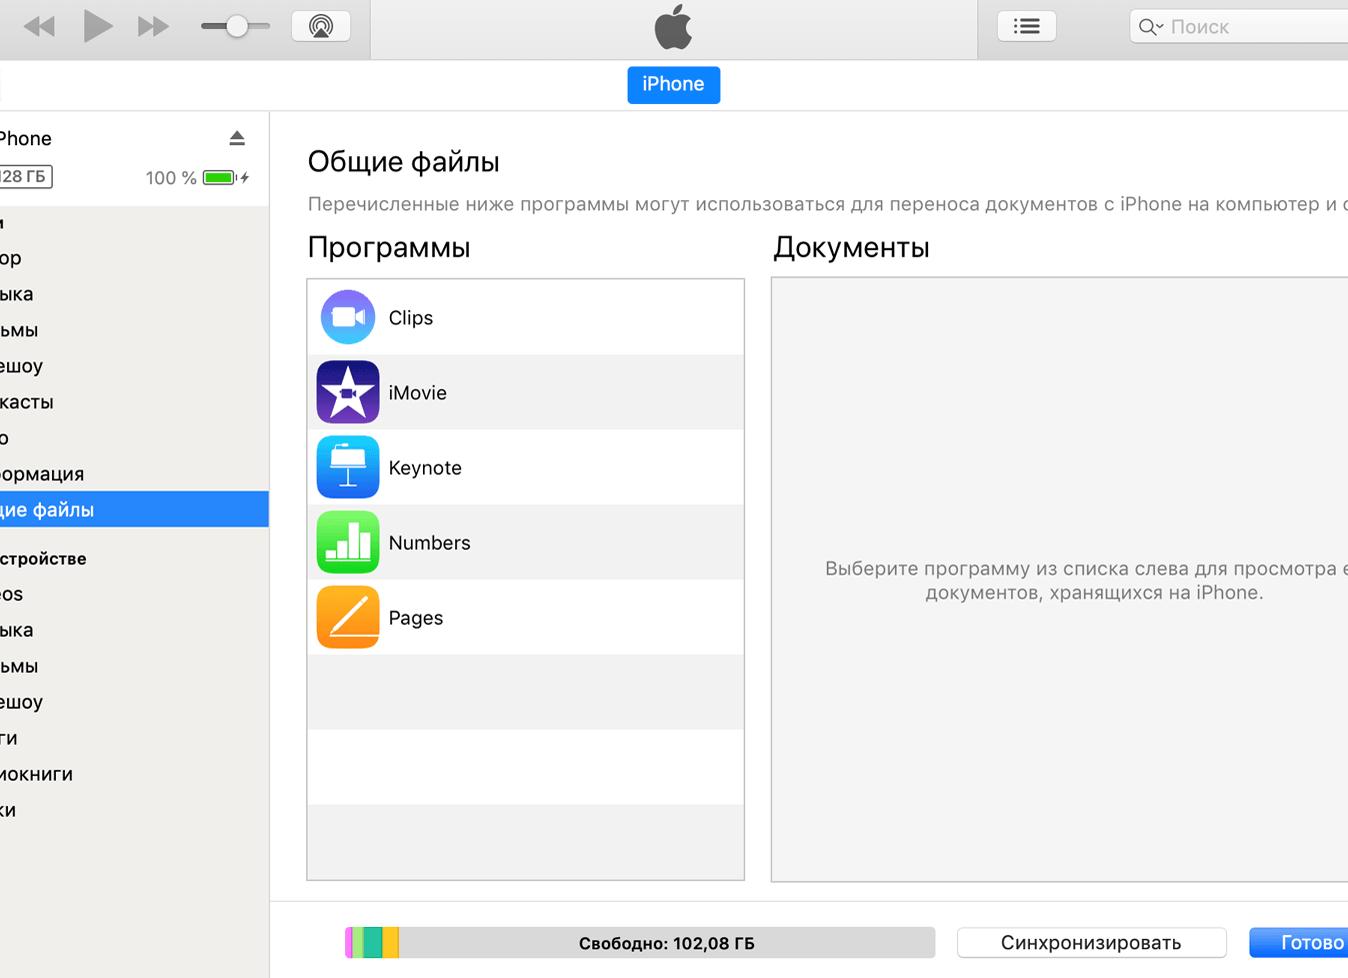Open the sidebar item ending in 'иокниги'
1348x978 pixels.
coord(36,774)
